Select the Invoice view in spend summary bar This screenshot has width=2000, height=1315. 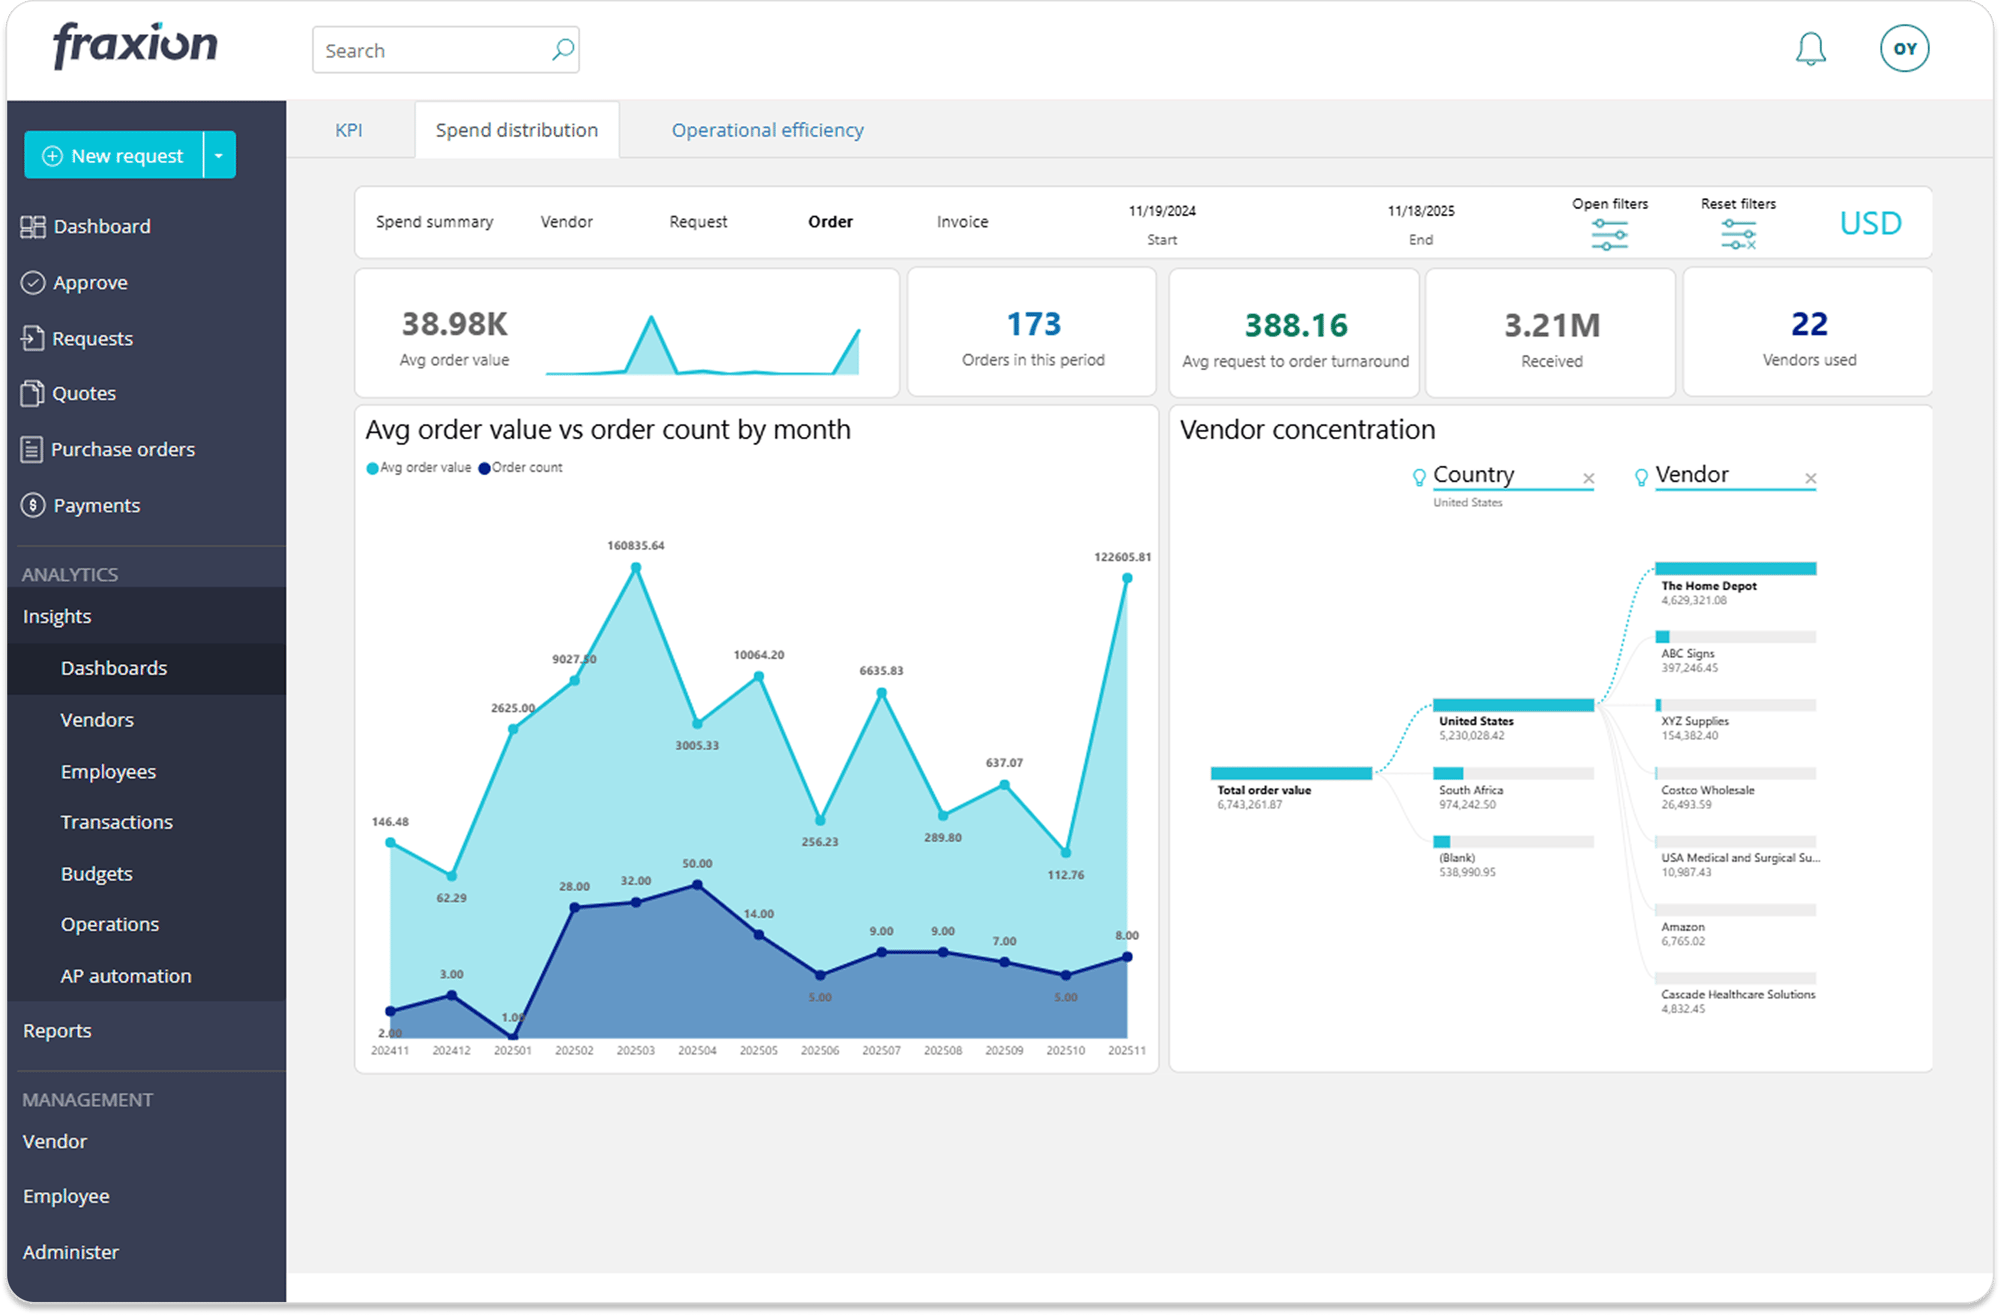pyautogui.click(x=961, y=222)
